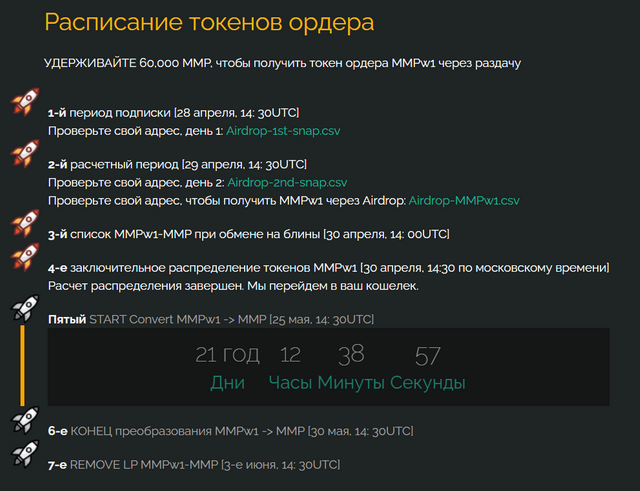The height and width of the screenshot is (491, 640).
Task: Click the '1-й период подписки' line
Action: (x=173, y=113)
